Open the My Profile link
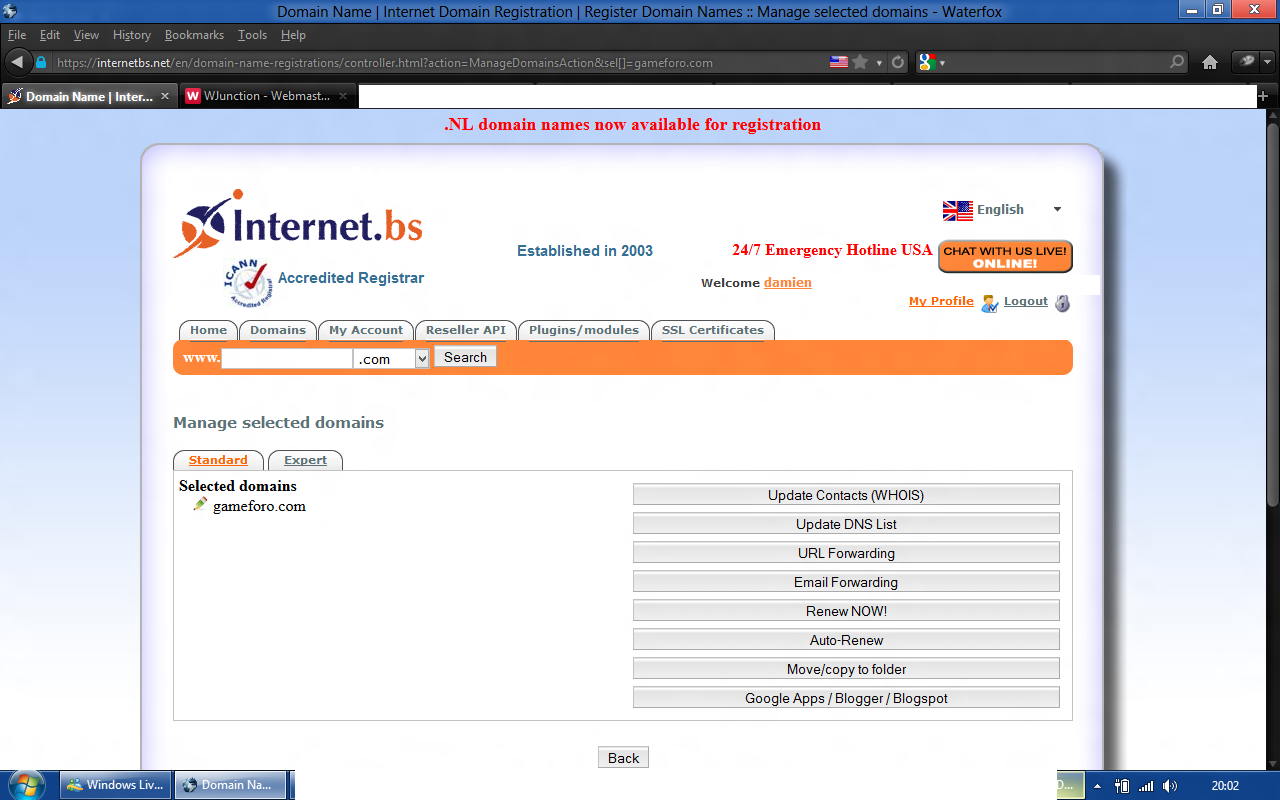This screenshot has width=1280, height=800. pos(941,301)
